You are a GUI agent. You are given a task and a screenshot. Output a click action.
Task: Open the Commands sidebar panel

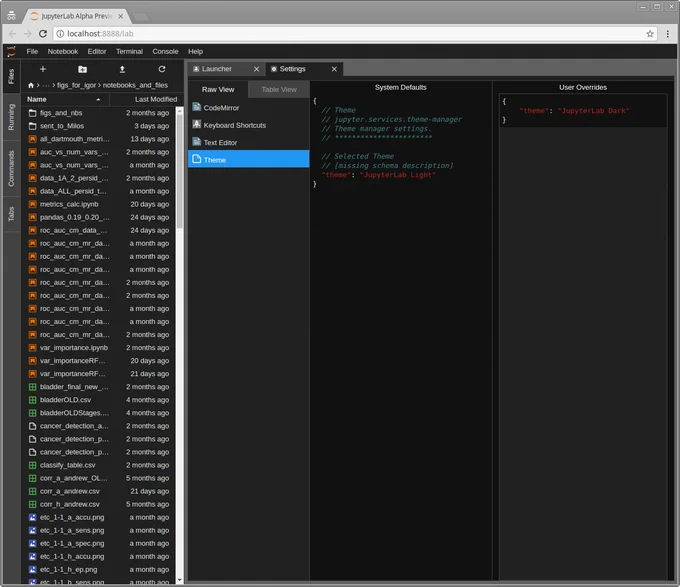coord(11,169)
